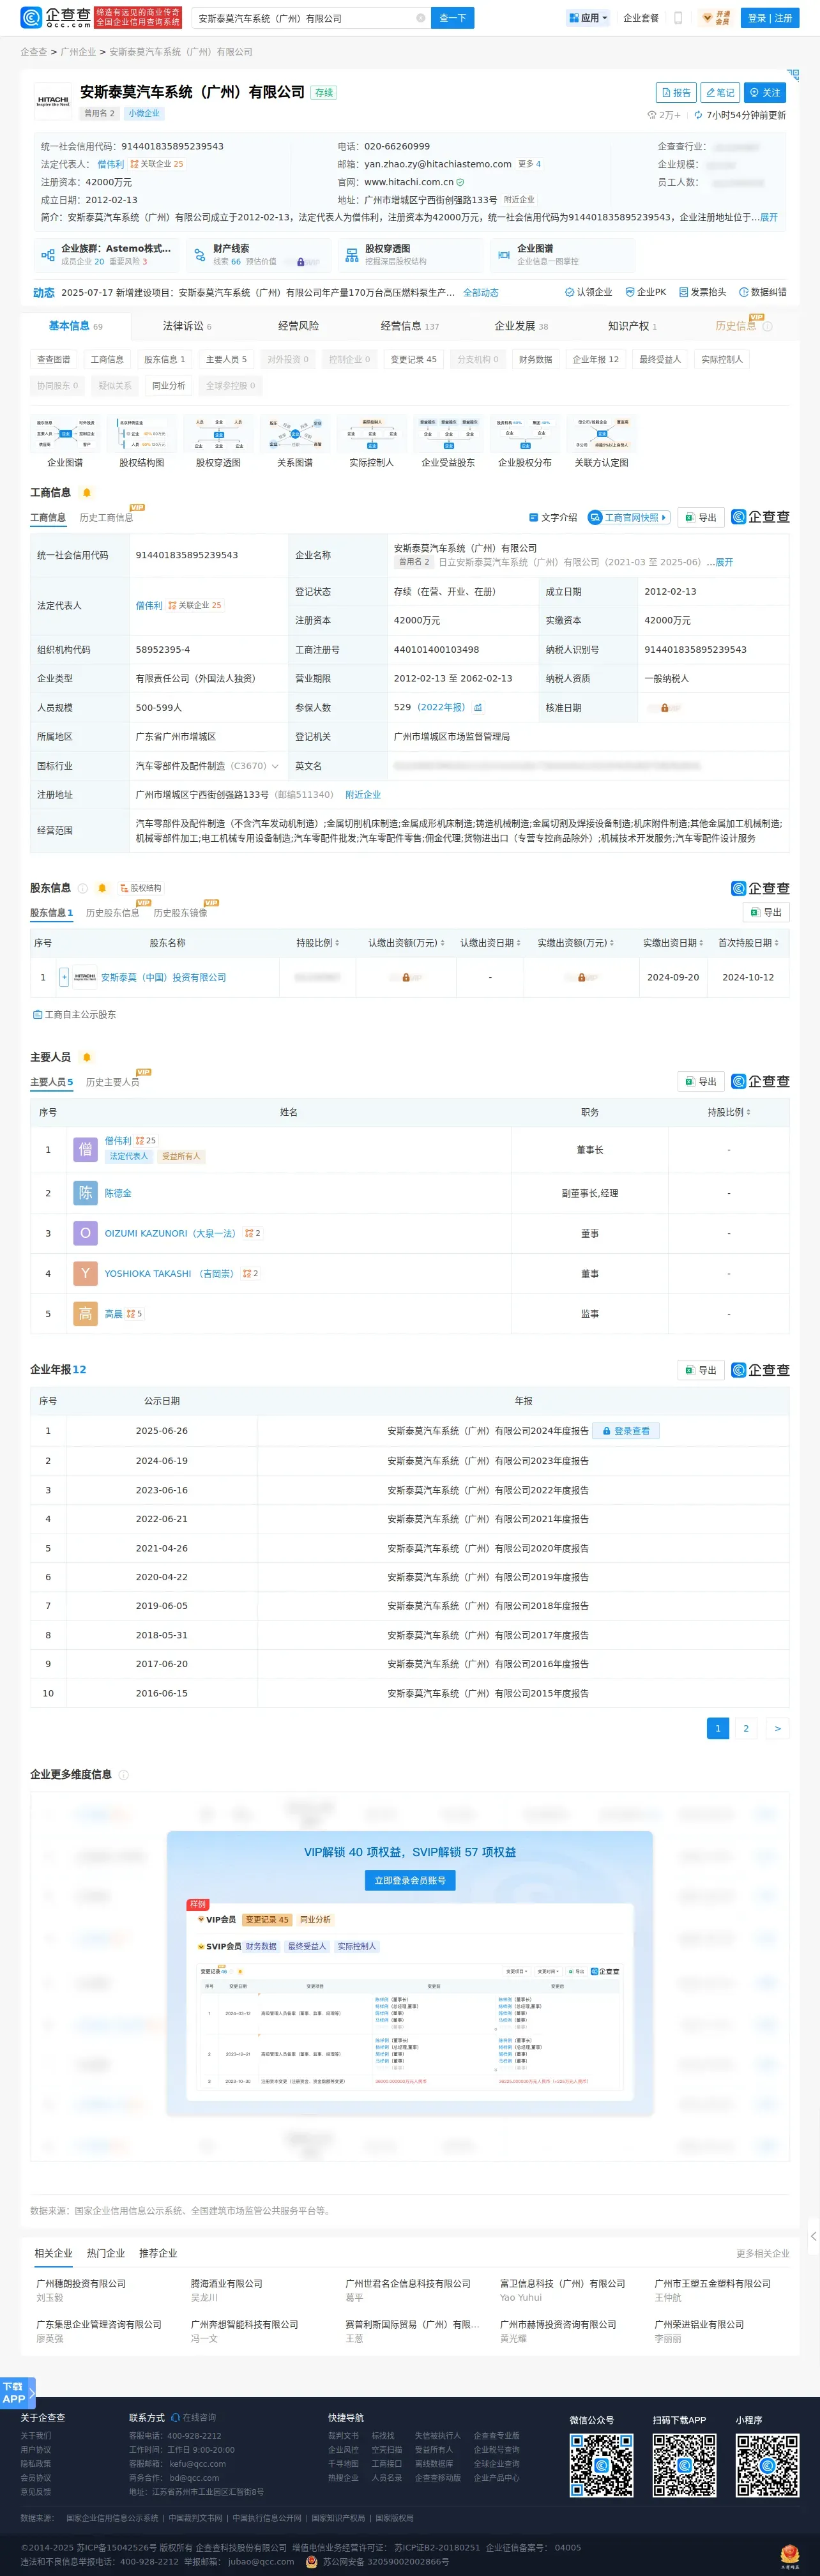This screenshot has height=2576, width=820.
Task: Click the info icon beside 股东信息
Action: pos(83,888)
